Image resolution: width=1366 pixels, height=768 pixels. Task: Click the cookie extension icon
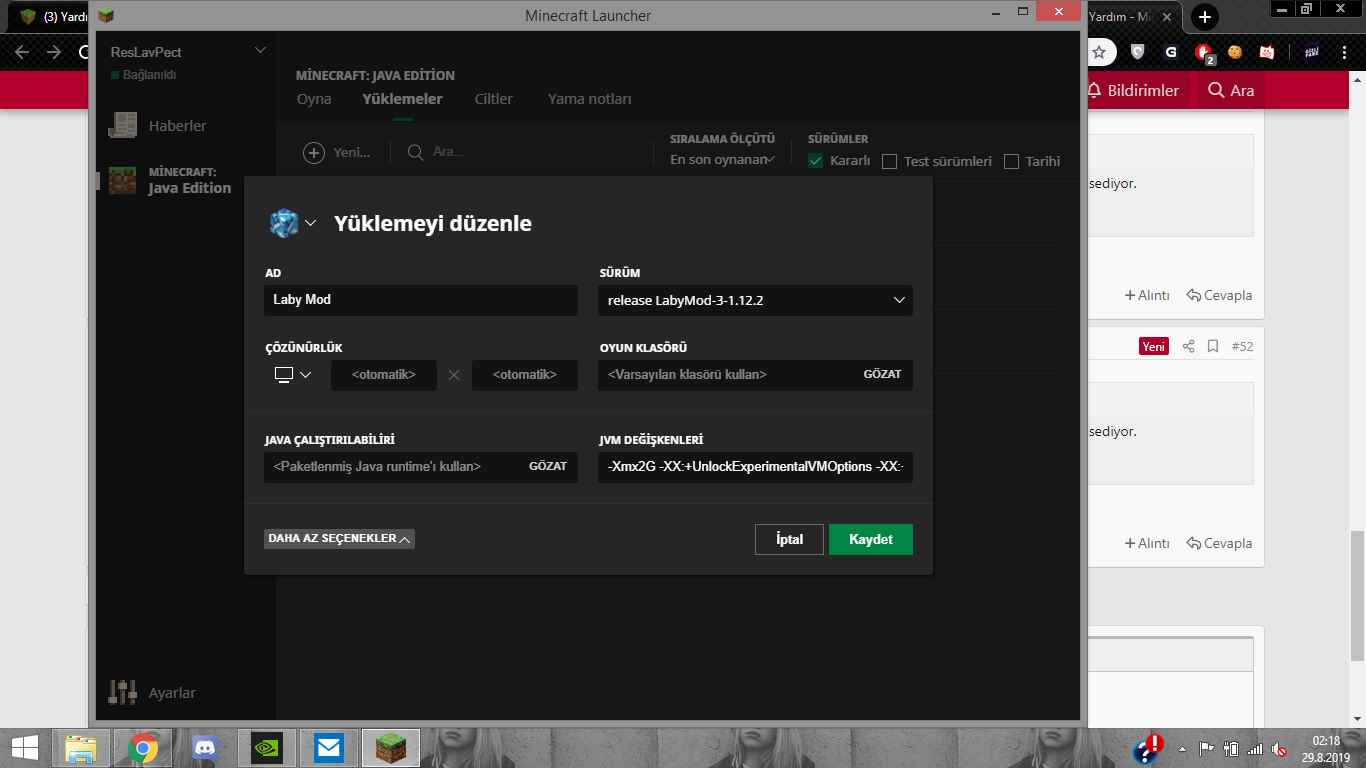[x=1236, y=52]
